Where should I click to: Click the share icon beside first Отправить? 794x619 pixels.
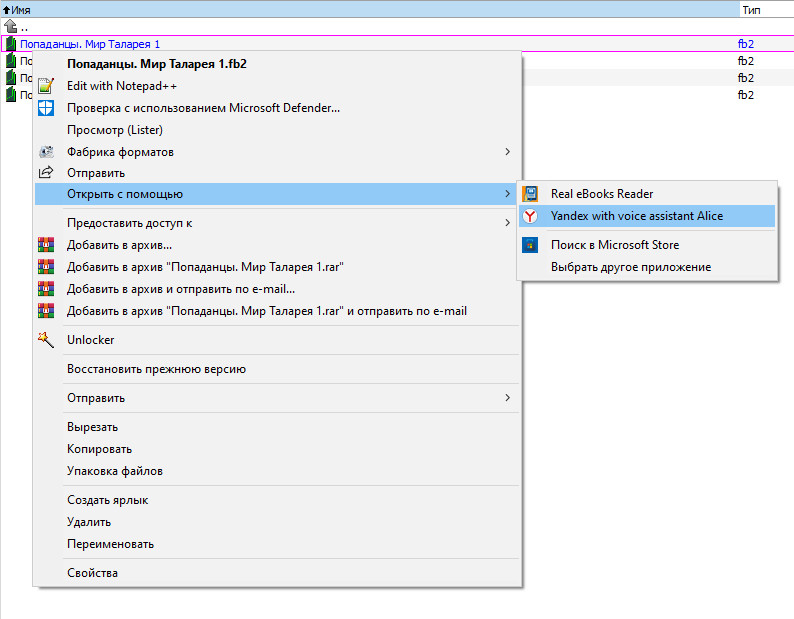[46, 172]
